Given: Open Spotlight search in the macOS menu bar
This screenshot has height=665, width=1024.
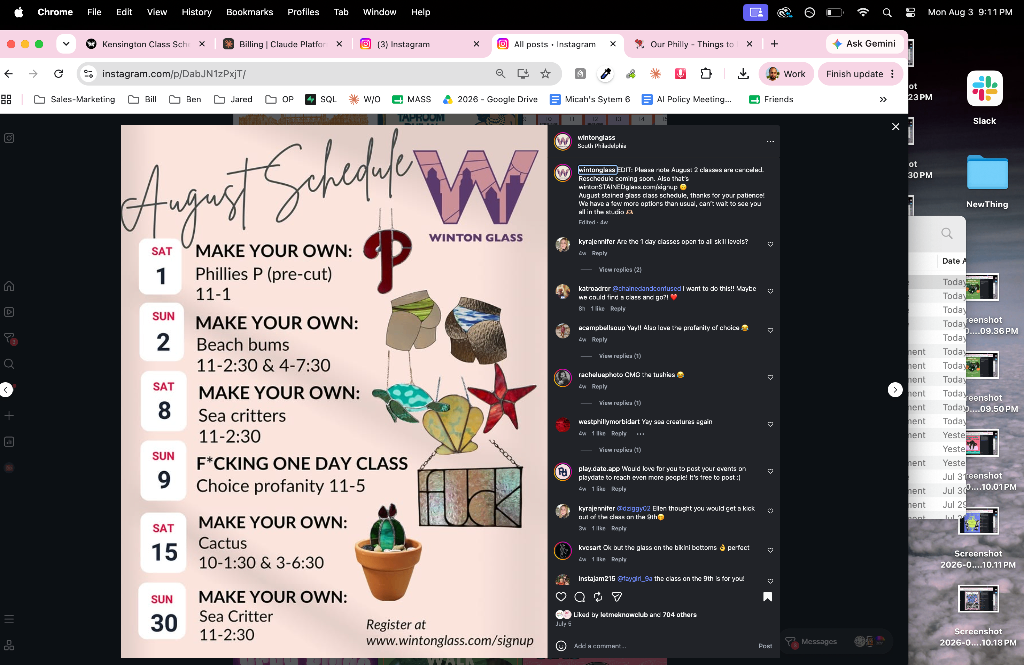Looking at the screenshot, I should coord(887,12).
